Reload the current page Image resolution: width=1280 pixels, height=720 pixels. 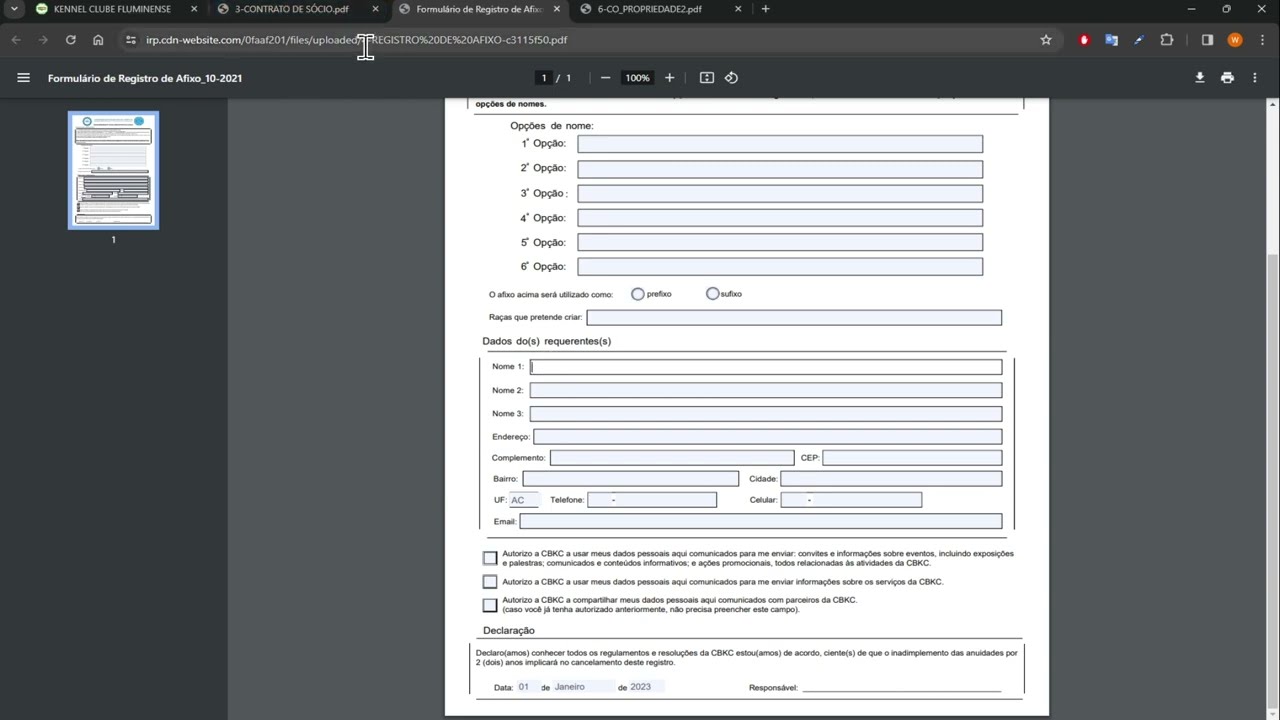pyautogui.click(x=71, y=40)
